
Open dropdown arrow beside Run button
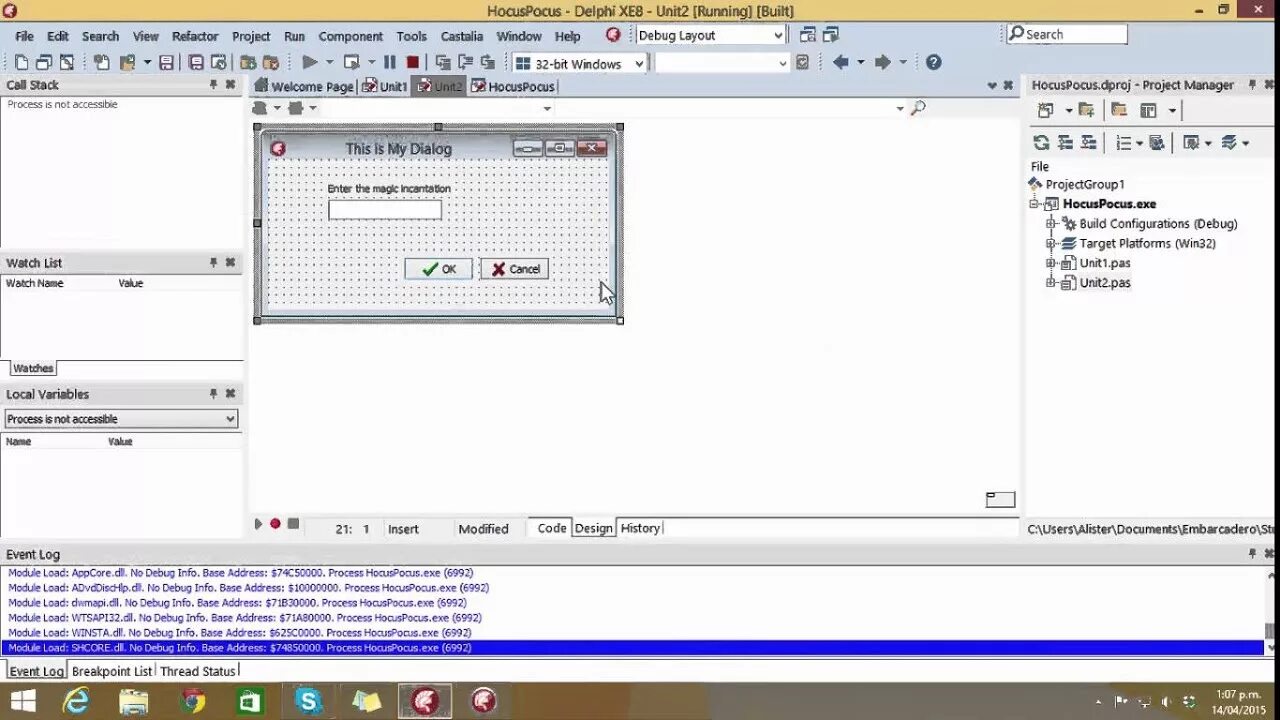329,62
